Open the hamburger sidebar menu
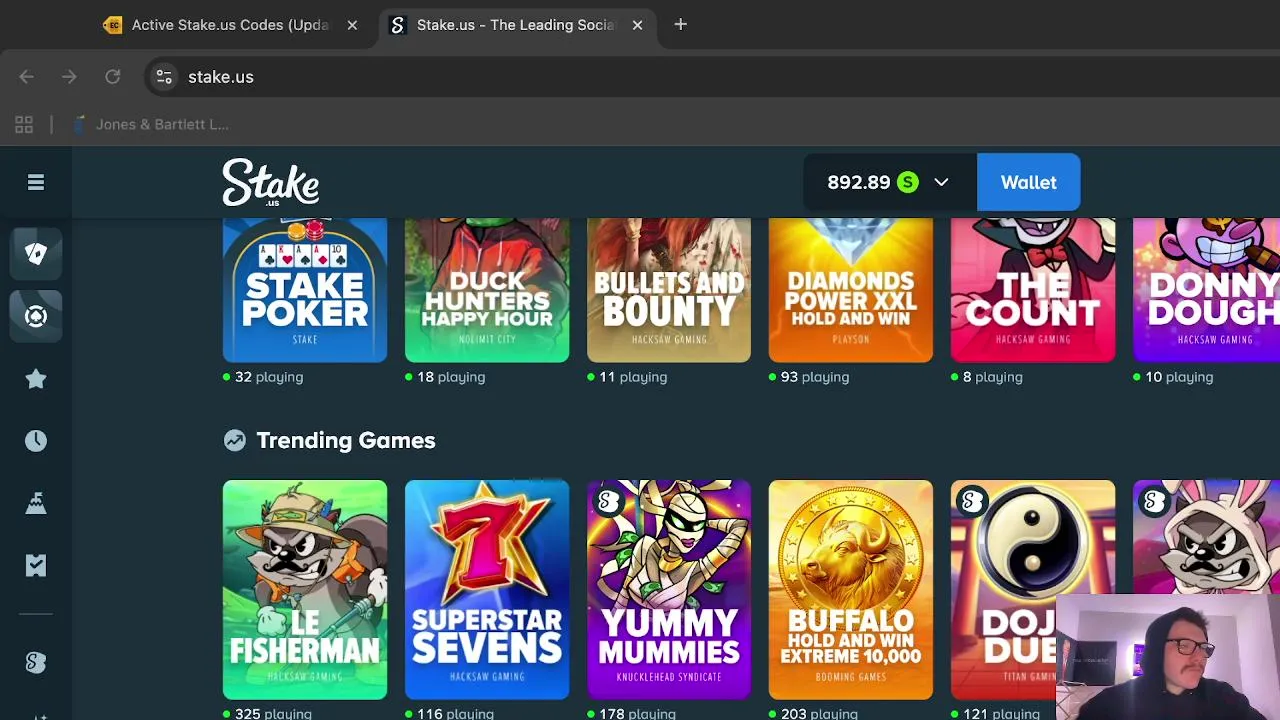Image resolution: width=1280 pixels, height=720 pixels. point(36,182)
